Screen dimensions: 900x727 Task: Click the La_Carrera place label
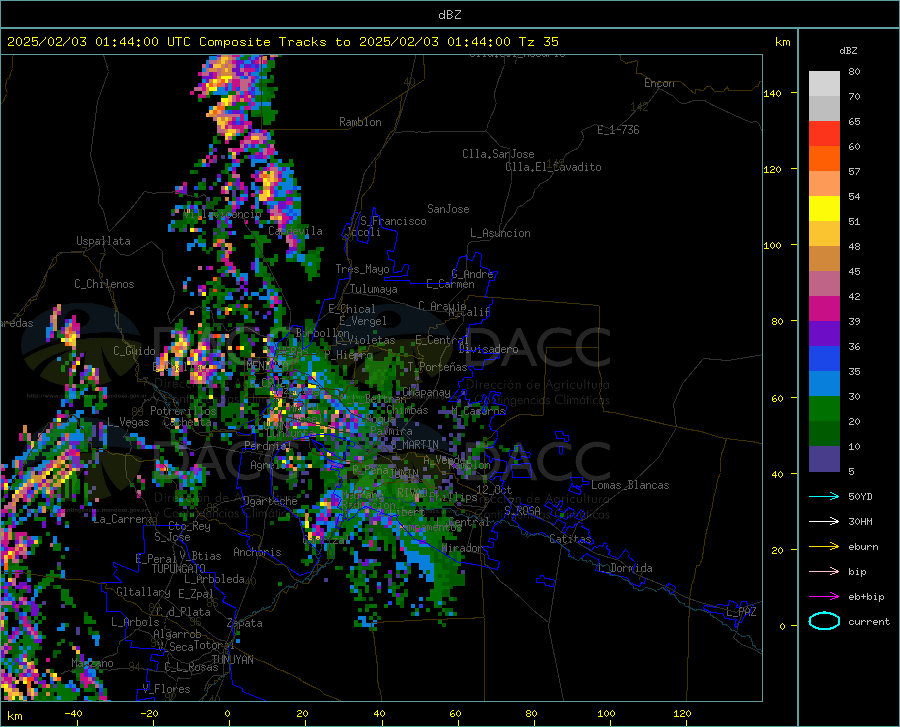click(x=123, y=519)
